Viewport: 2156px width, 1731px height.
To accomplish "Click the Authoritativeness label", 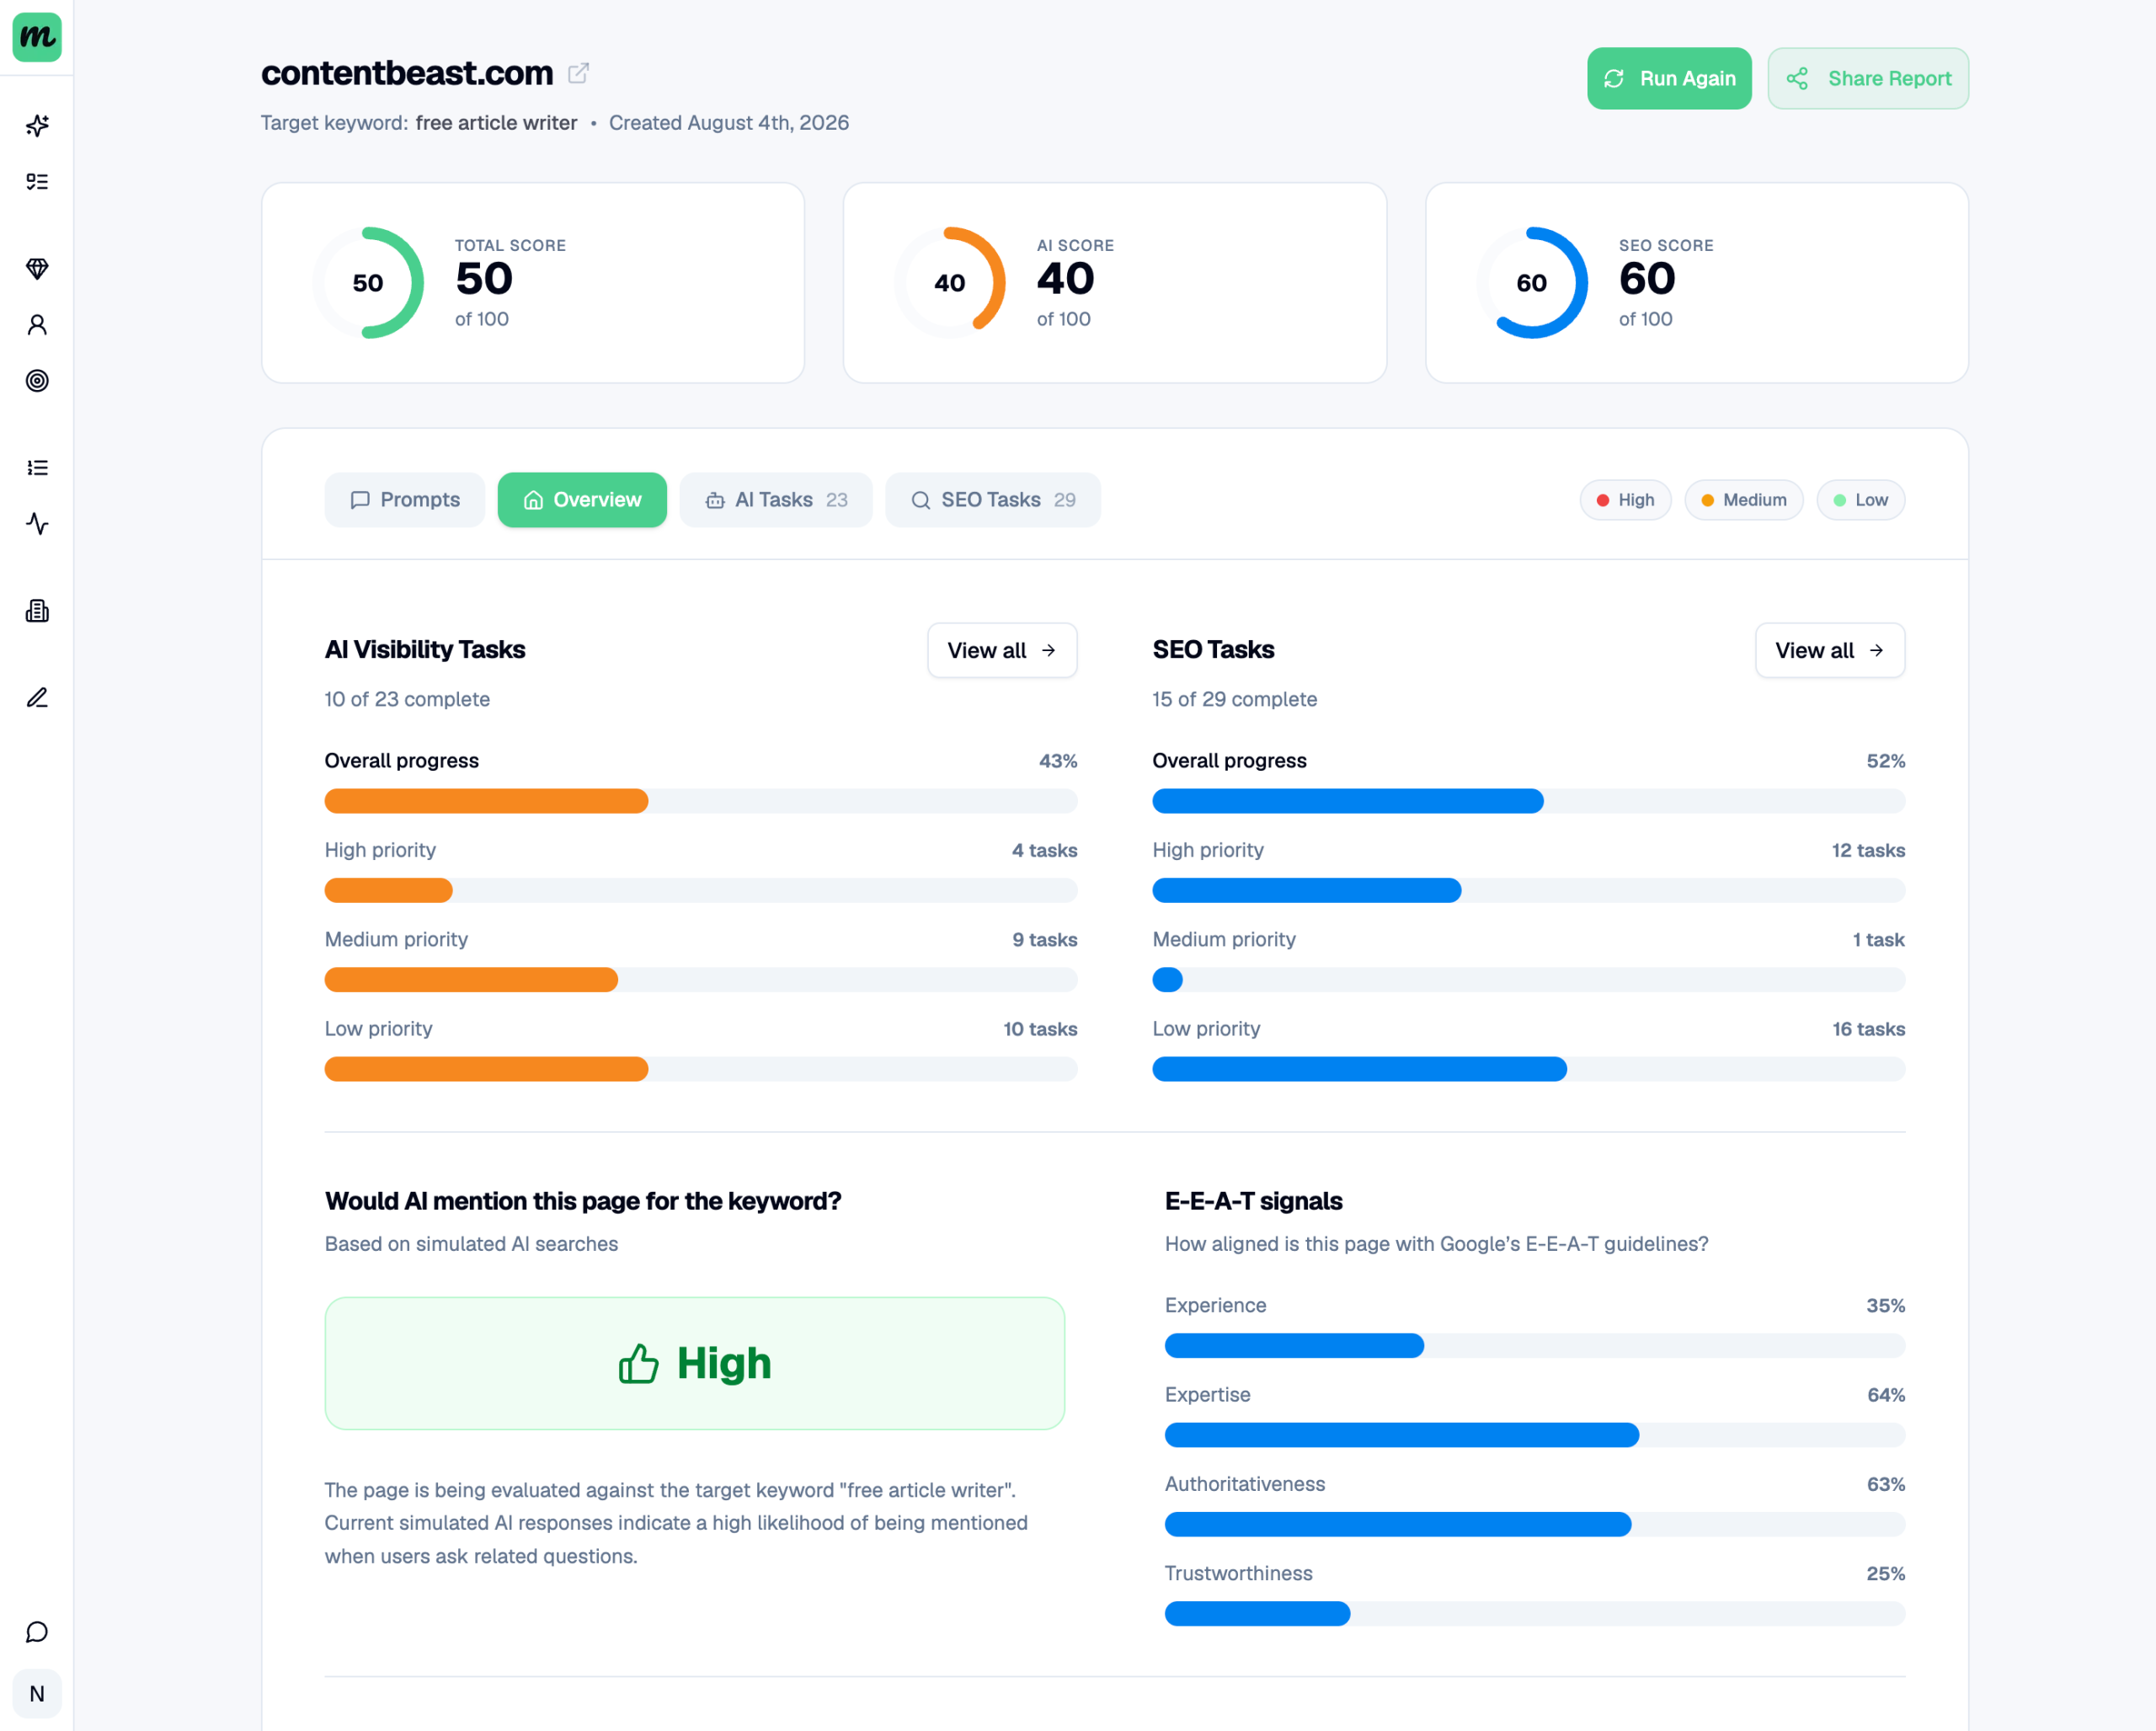I will (1245, 1484).
